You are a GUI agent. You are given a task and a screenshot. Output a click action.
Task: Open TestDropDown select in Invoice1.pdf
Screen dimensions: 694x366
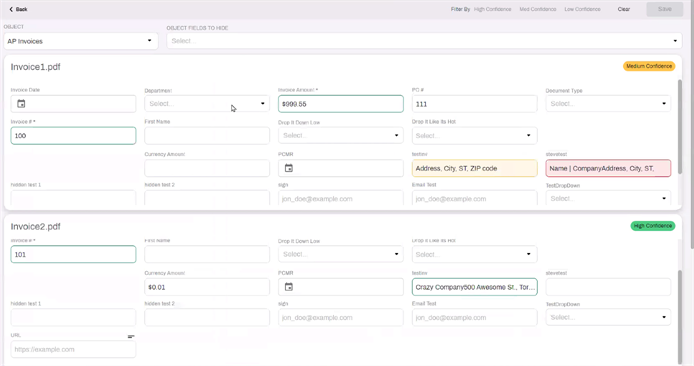coord(608,198)
